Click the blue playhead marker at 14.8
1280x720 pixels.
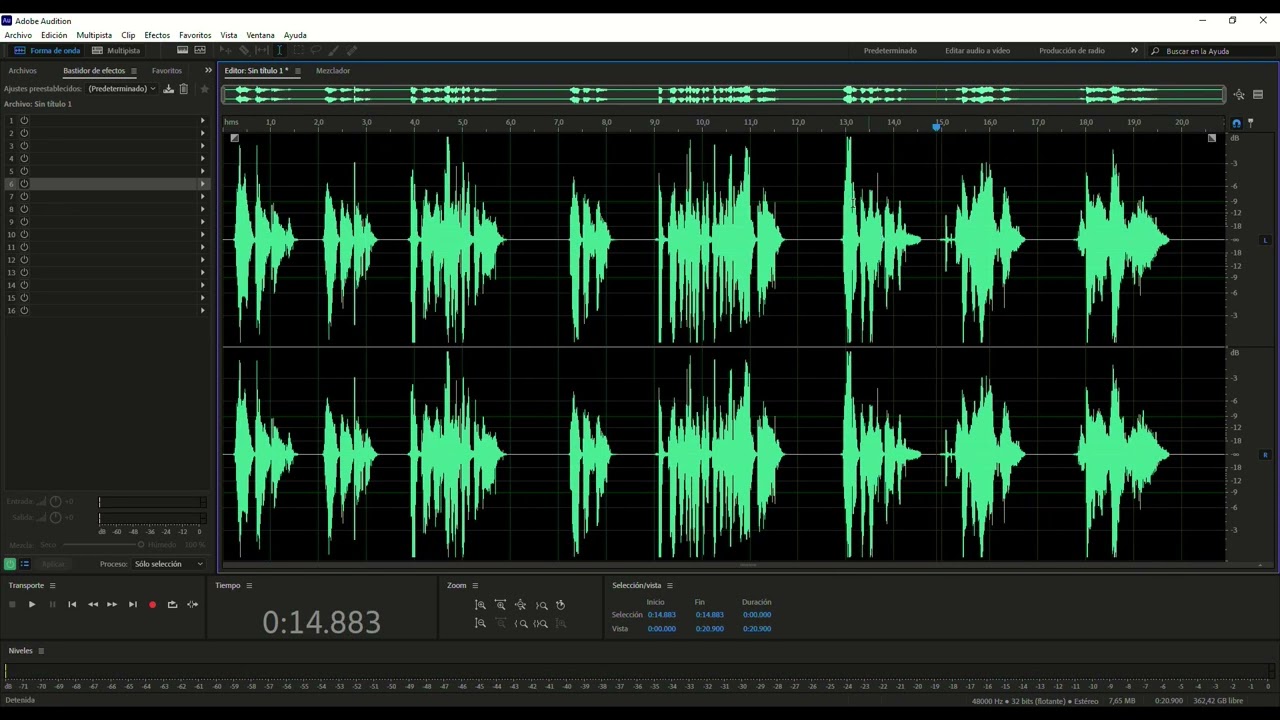(x=937, y=126)
